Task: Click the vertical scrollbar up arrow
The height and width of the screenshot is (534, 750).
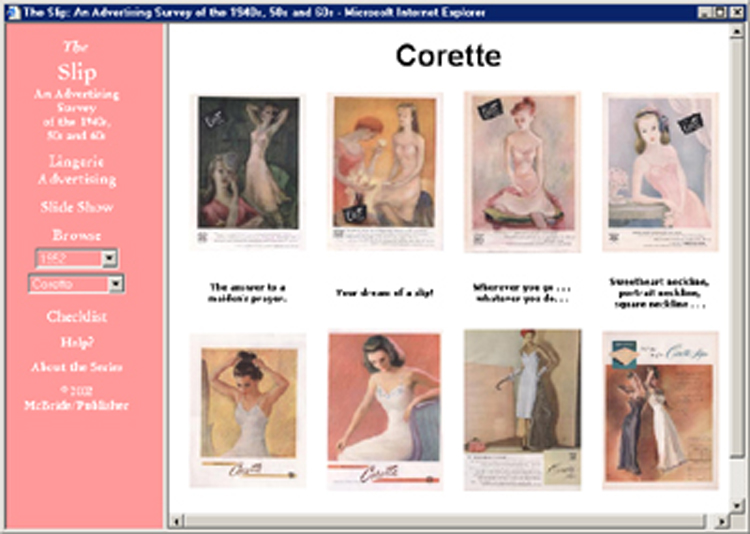Action: click(737, 31)
